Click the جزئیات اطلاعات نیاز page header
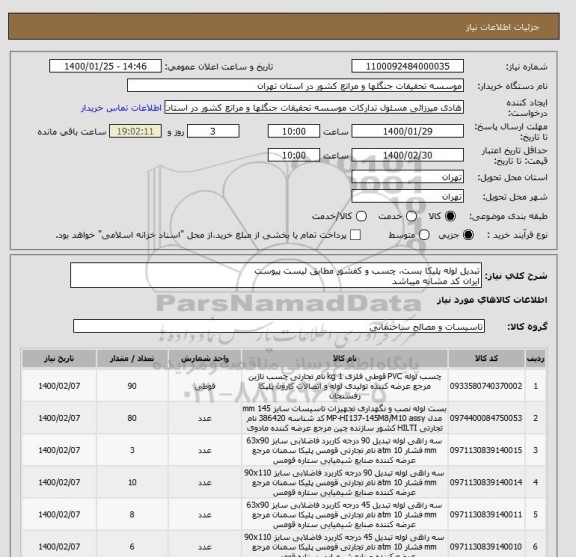 pyautogui.click(x=502, y=28)
